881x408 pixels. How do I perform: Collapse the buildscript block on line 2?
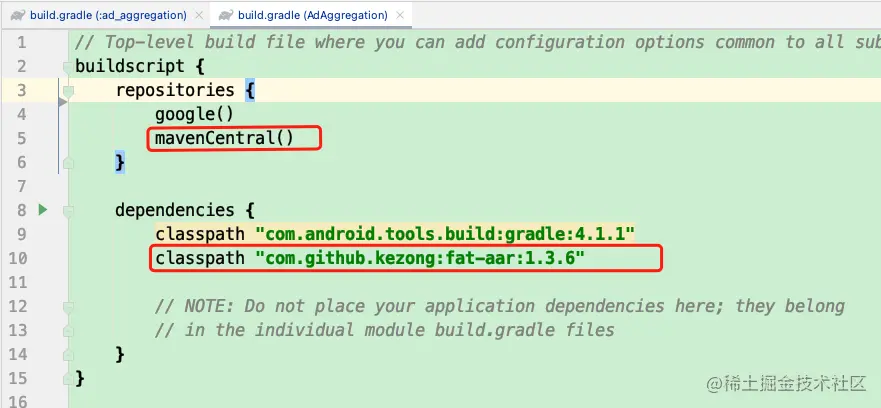coord(68,66)
